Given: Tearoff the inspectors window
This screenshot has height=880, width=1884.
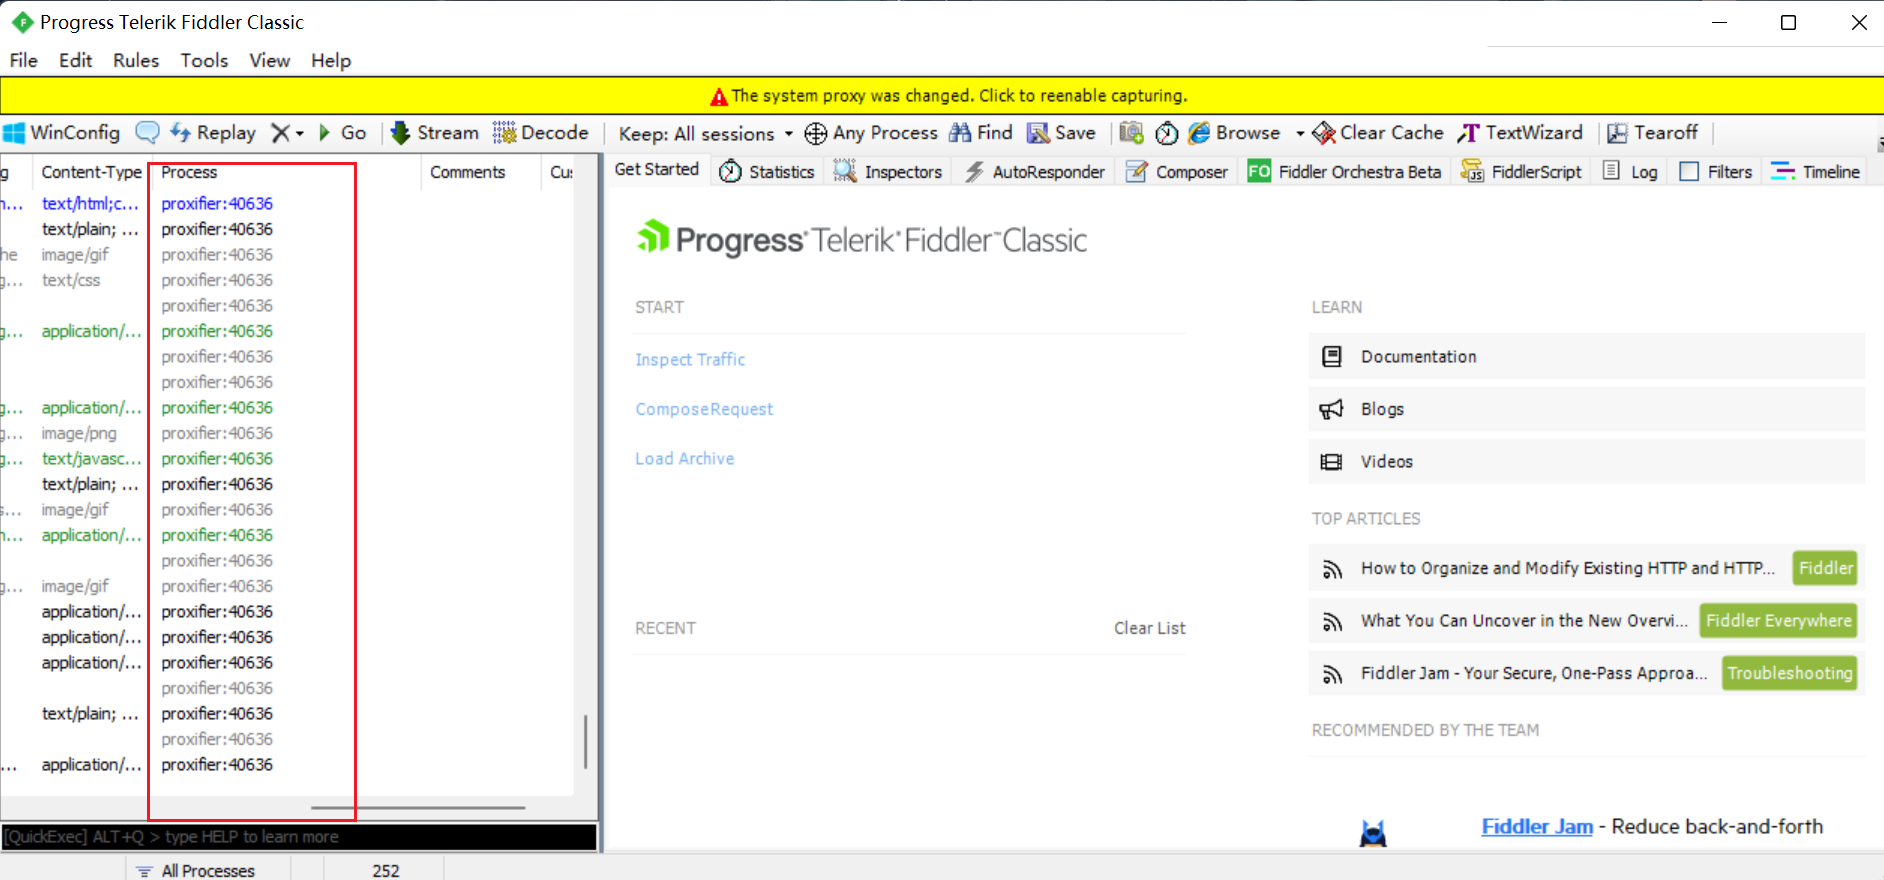Looking at the screenshot, I should pos(1652,133).
